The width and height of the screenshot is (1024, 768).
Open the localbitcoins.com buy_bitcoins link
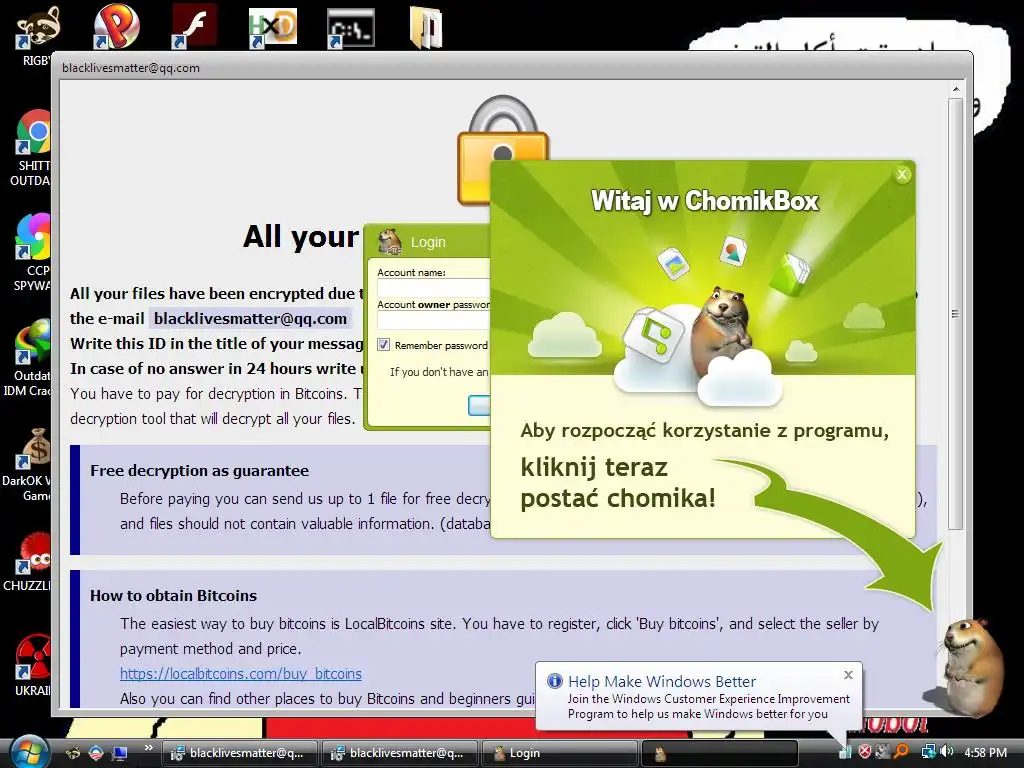(240, 673)
